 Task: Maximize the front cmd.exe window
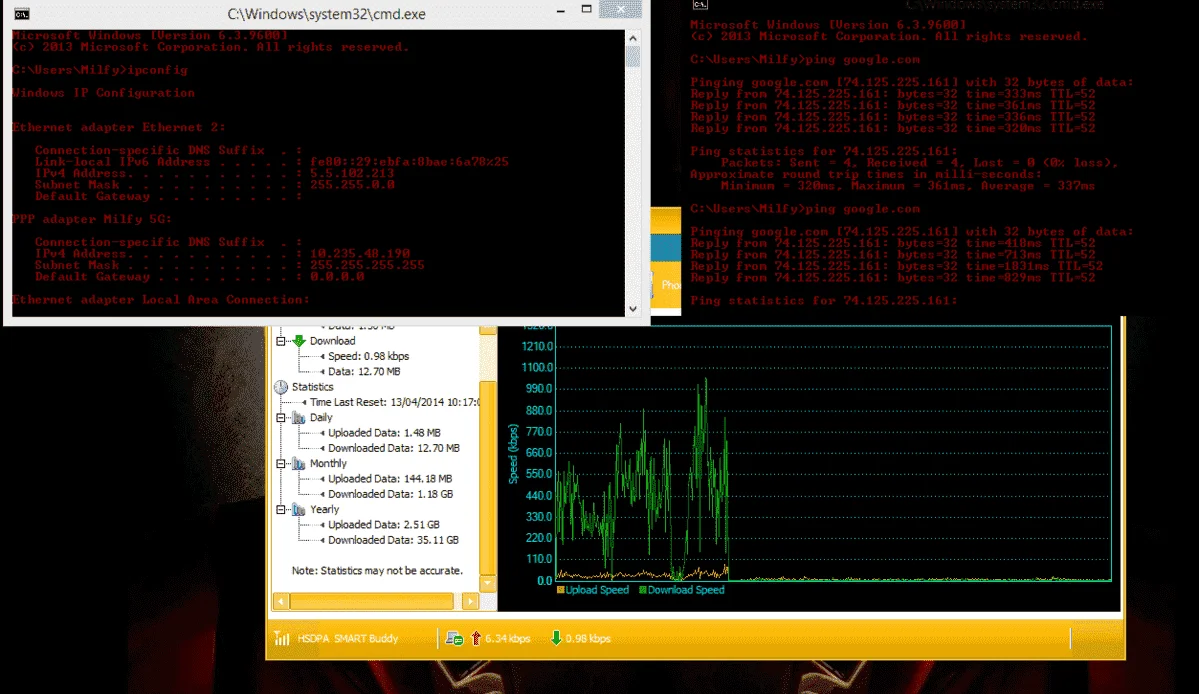587,10
